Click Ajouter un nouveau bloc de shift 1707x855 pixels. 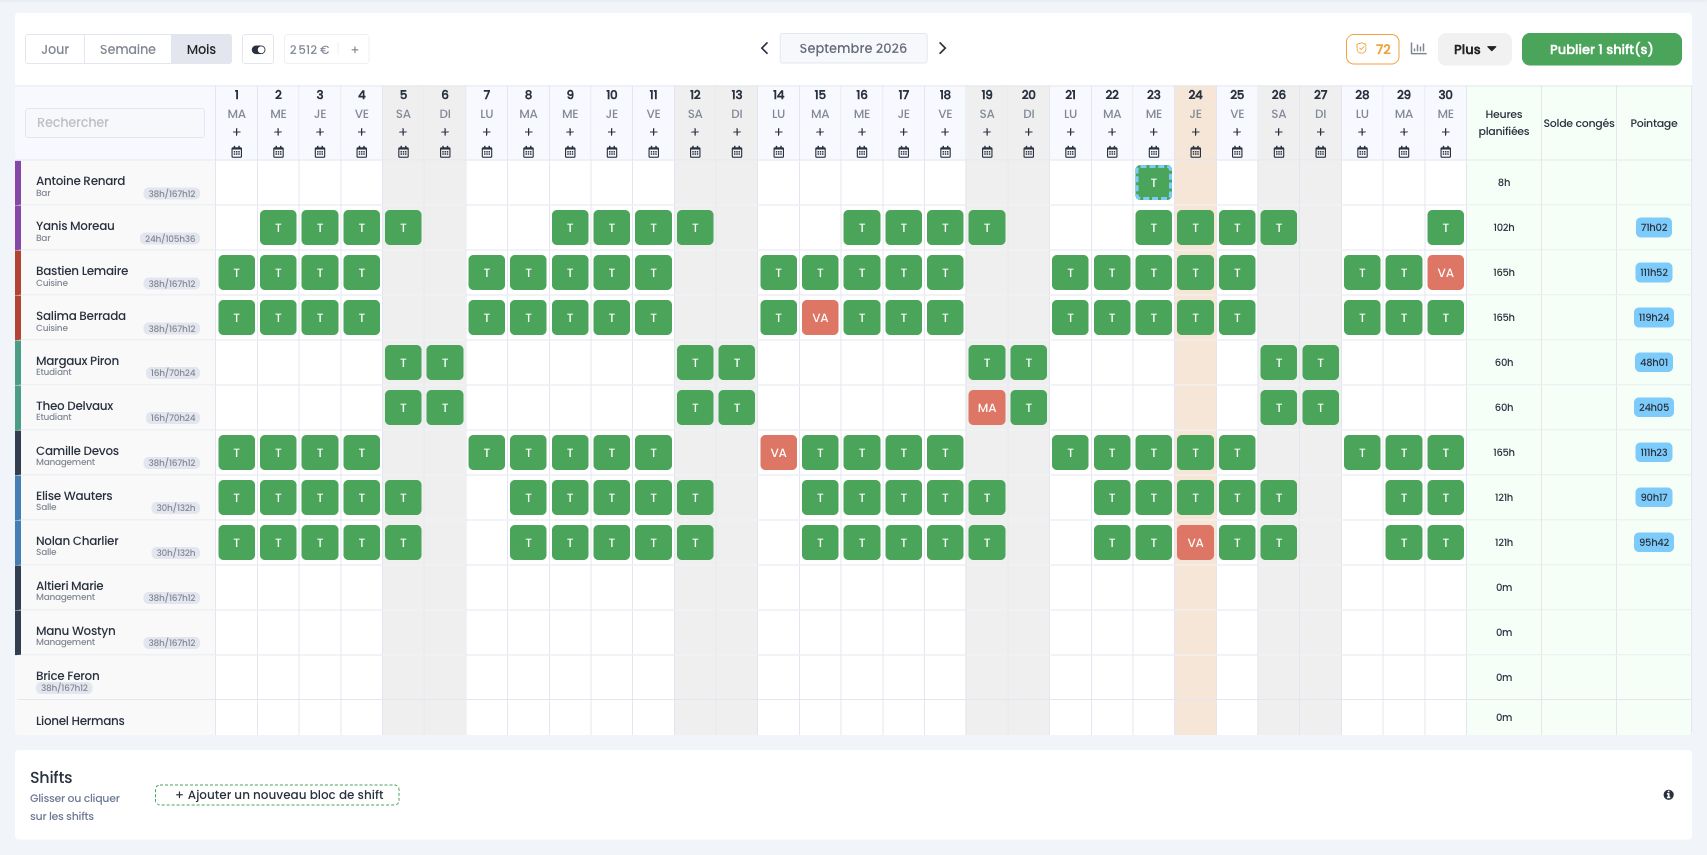point(277,795)
